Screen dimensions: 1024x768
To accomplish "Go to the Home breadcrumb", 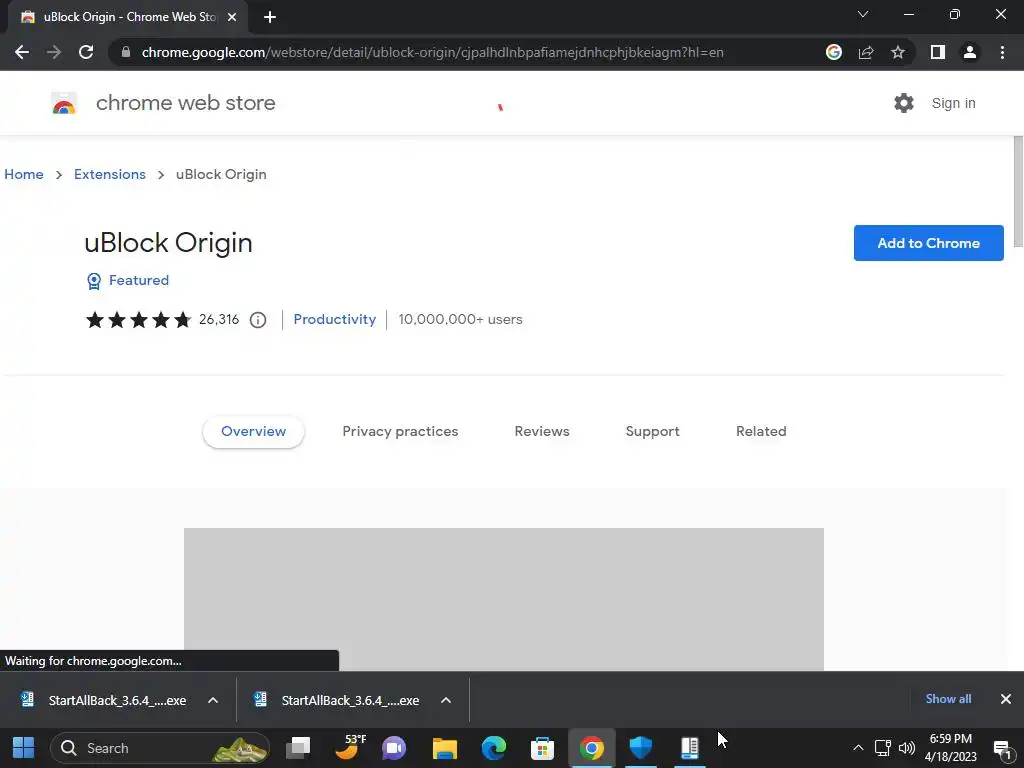I will (24, 174).
